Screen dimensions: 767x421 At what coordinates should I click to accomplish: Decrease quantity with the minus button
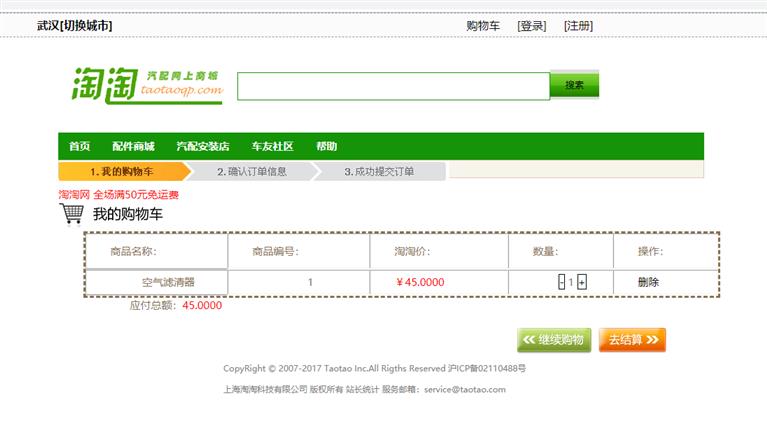(561, 283)
